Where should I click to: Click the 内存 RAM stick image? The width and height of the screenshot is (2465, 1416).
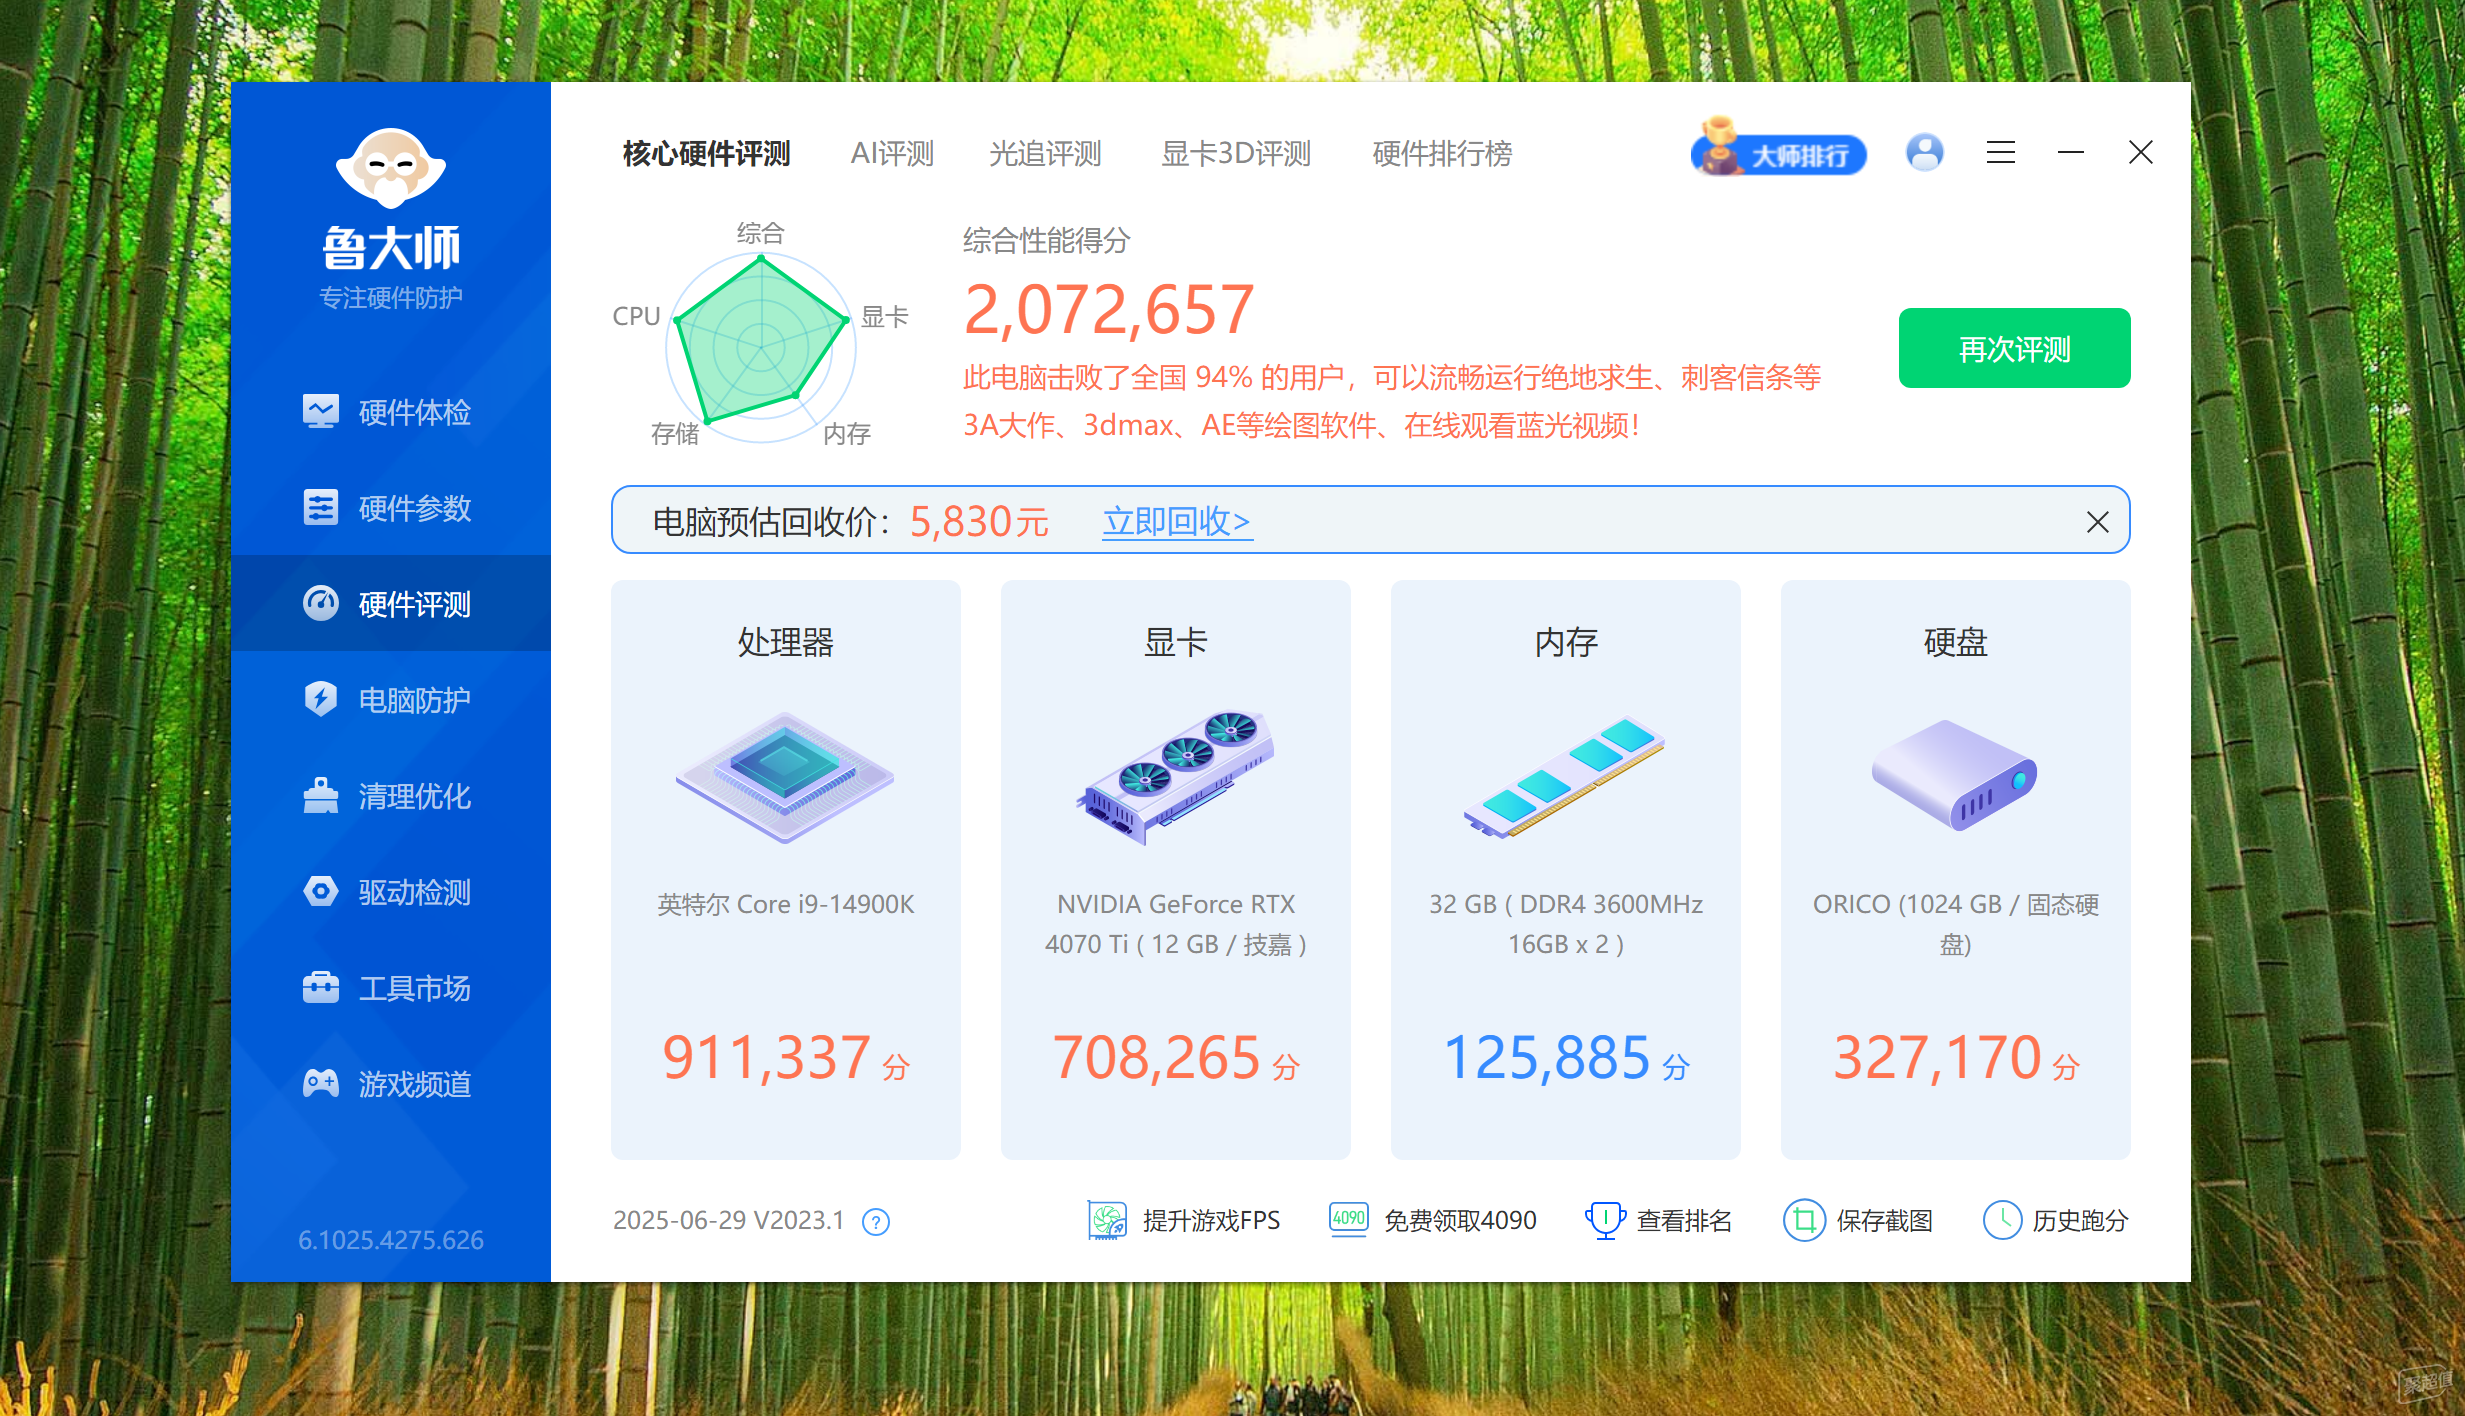click(x=1565, y=777)
